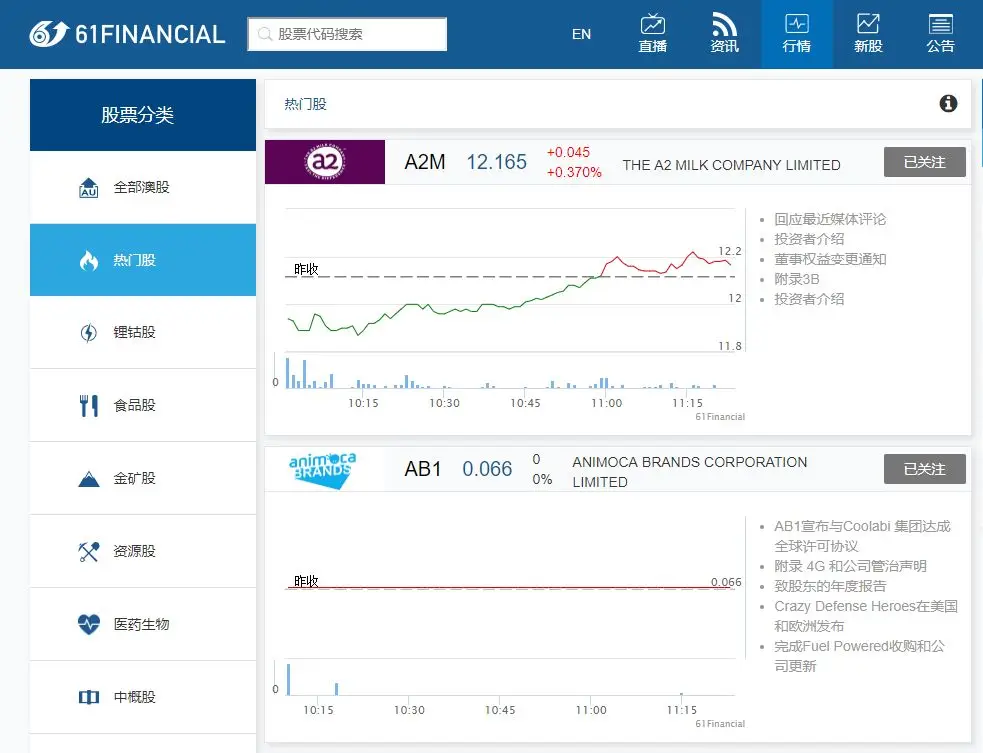This screenshot has height=753, width=983.
Task: Open 致股东的年度报告 item
Action: [x=830, y=586]
